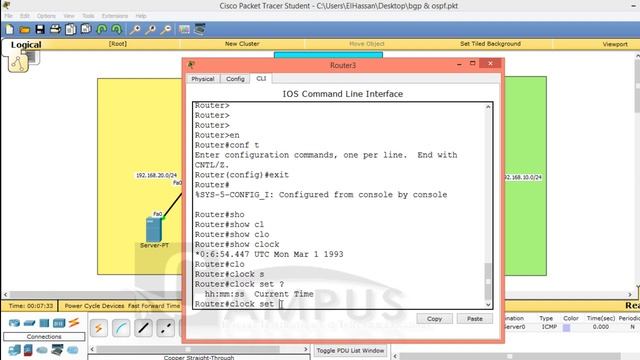
Task: Open the File menu
Action: (9, 16)
